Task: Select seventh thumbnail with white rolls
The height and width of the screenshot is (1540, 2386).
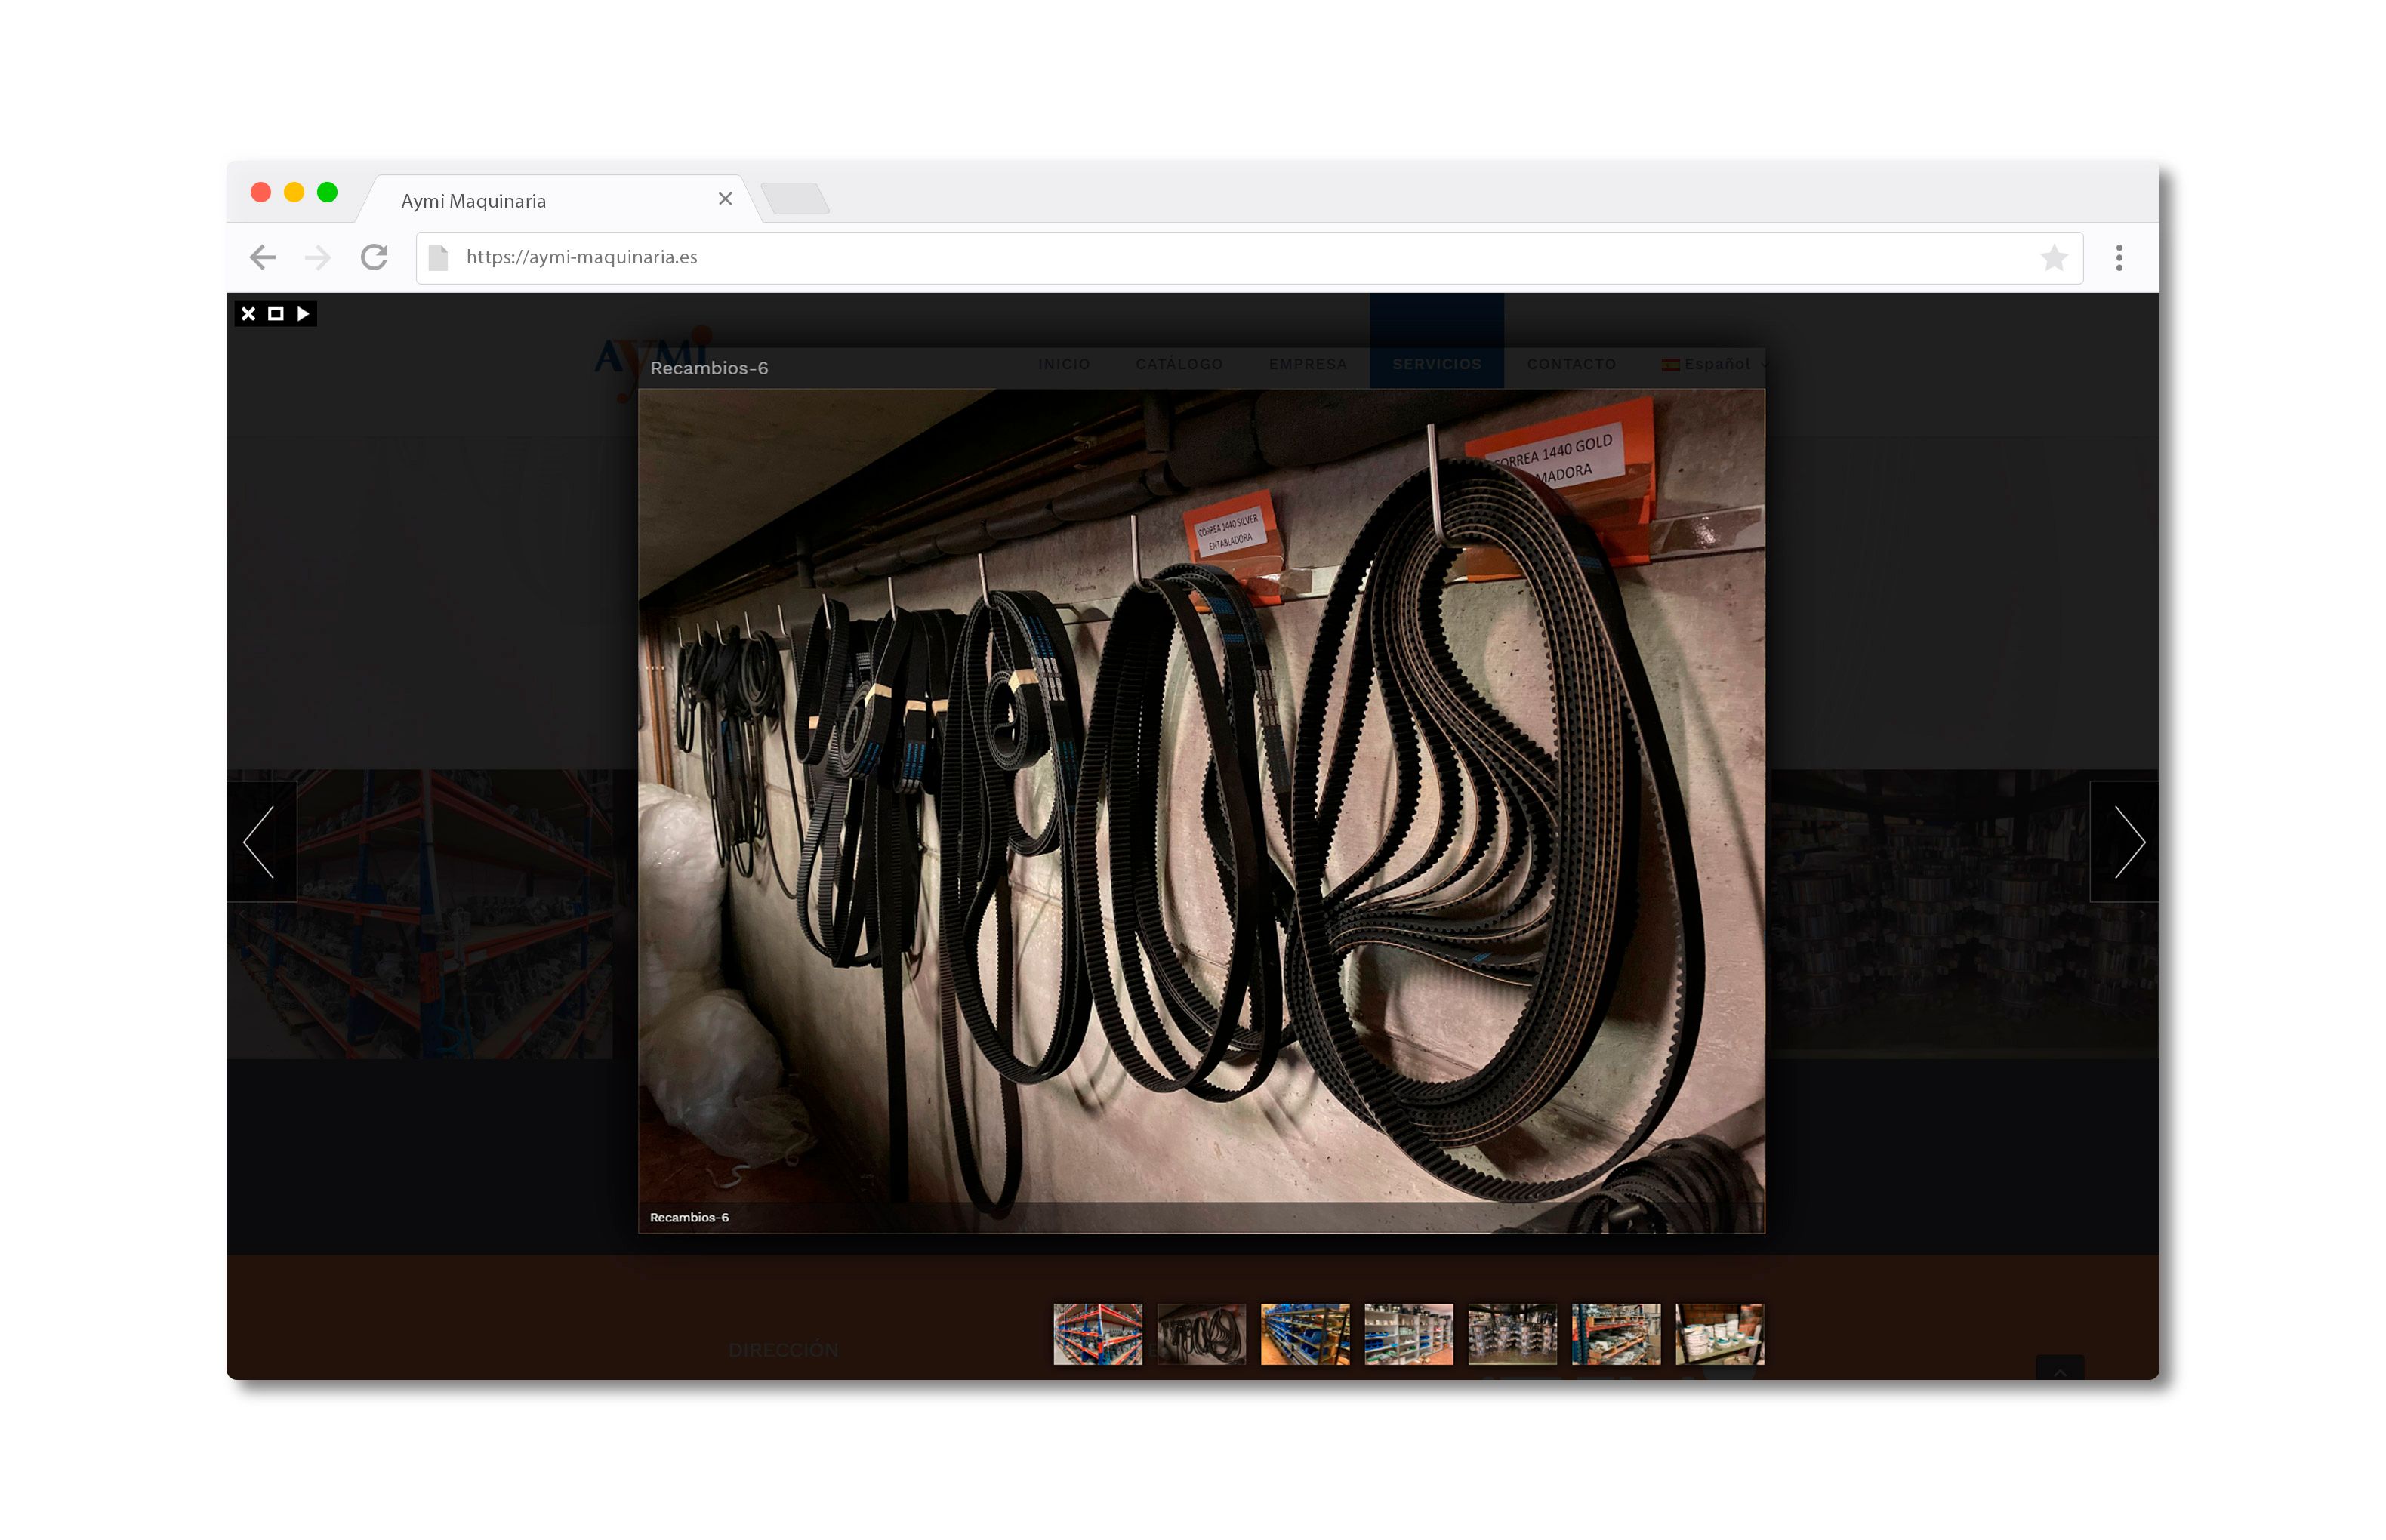Action: [x=1720, y=1334]
